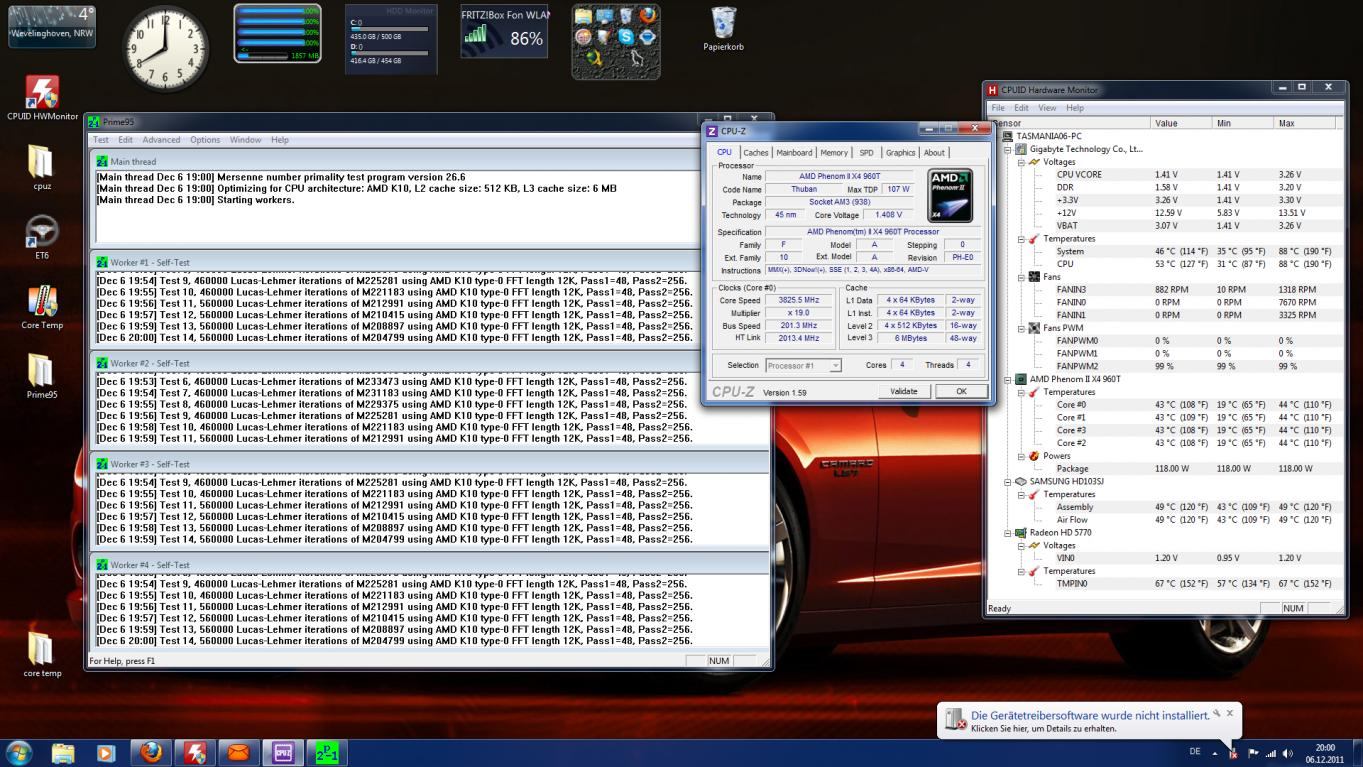Switch to CPU-Z Mainboard tab
This screenshot has width=1363, height=767.
(794, 153)
